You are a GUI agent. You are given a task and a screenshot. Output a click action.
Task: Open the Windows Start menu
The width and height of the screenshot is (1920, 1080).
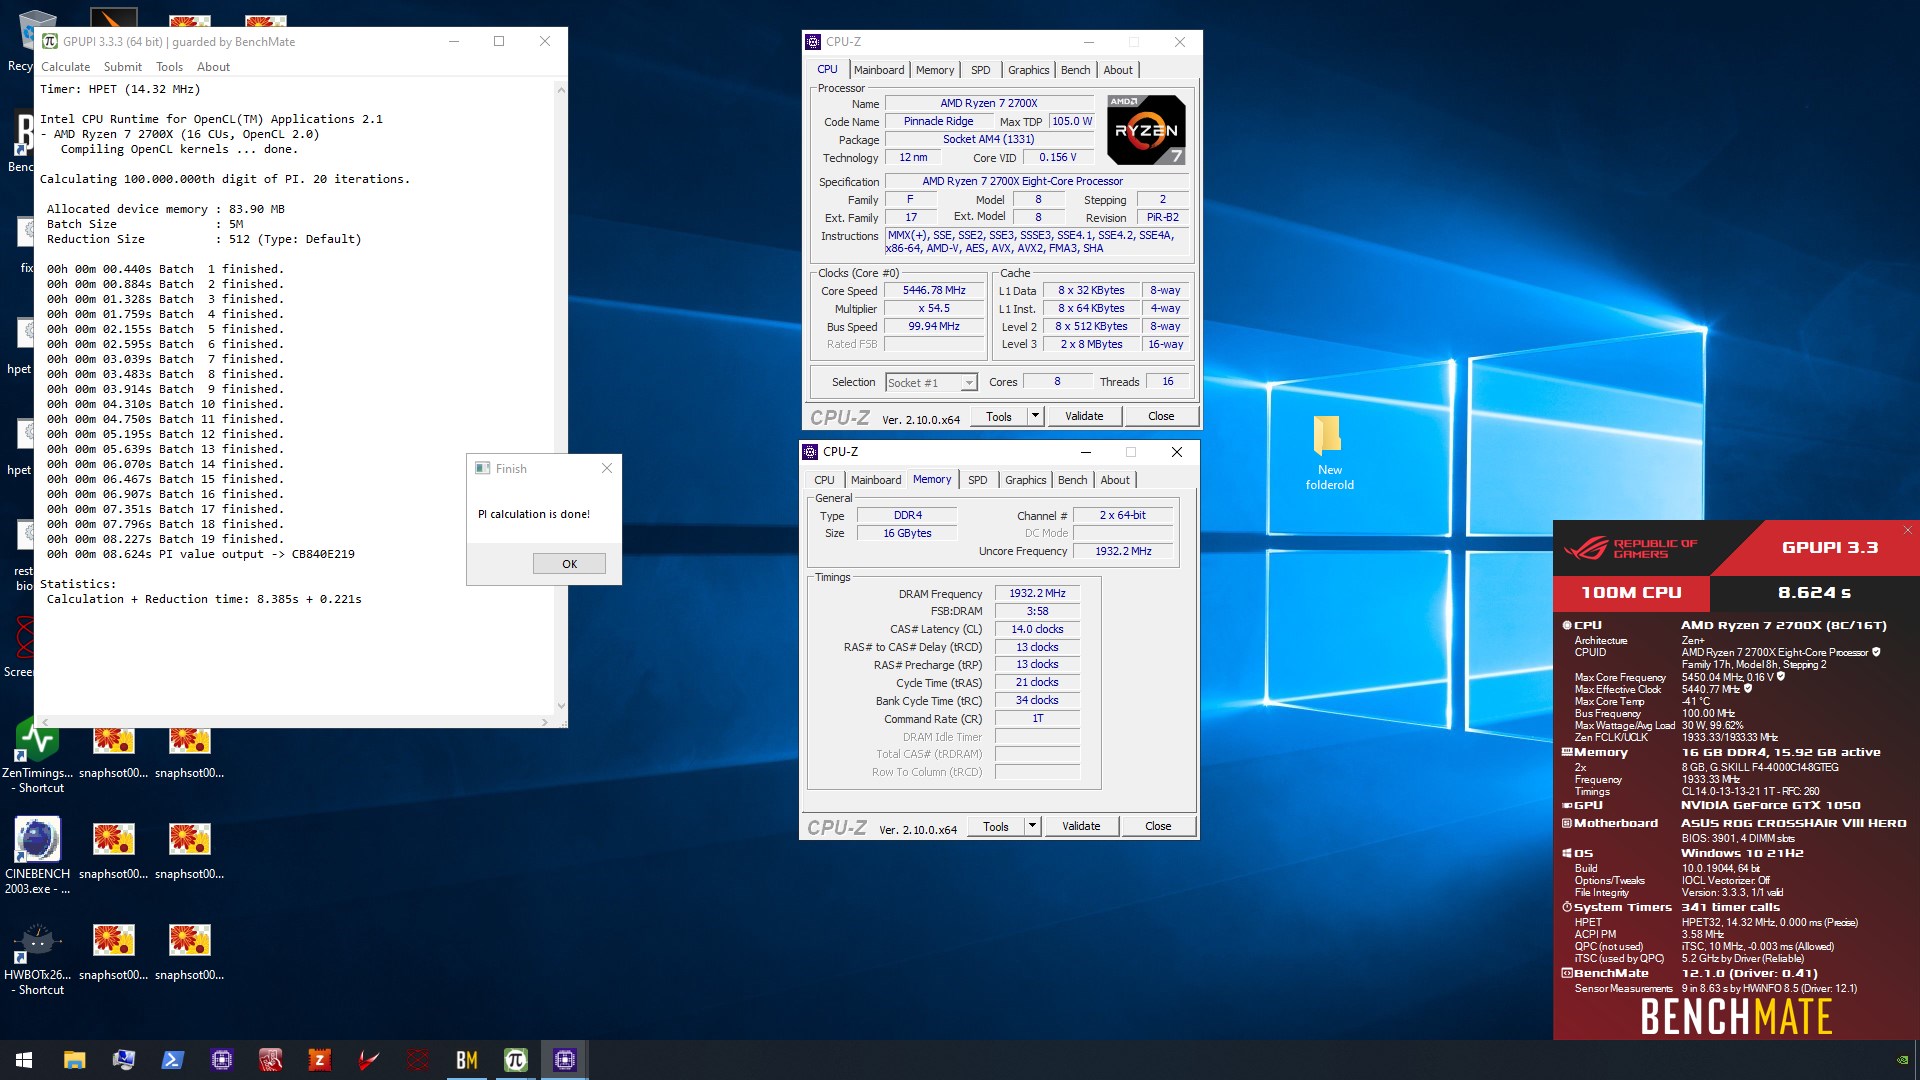pyautogui.click(x=24, y=1060)
